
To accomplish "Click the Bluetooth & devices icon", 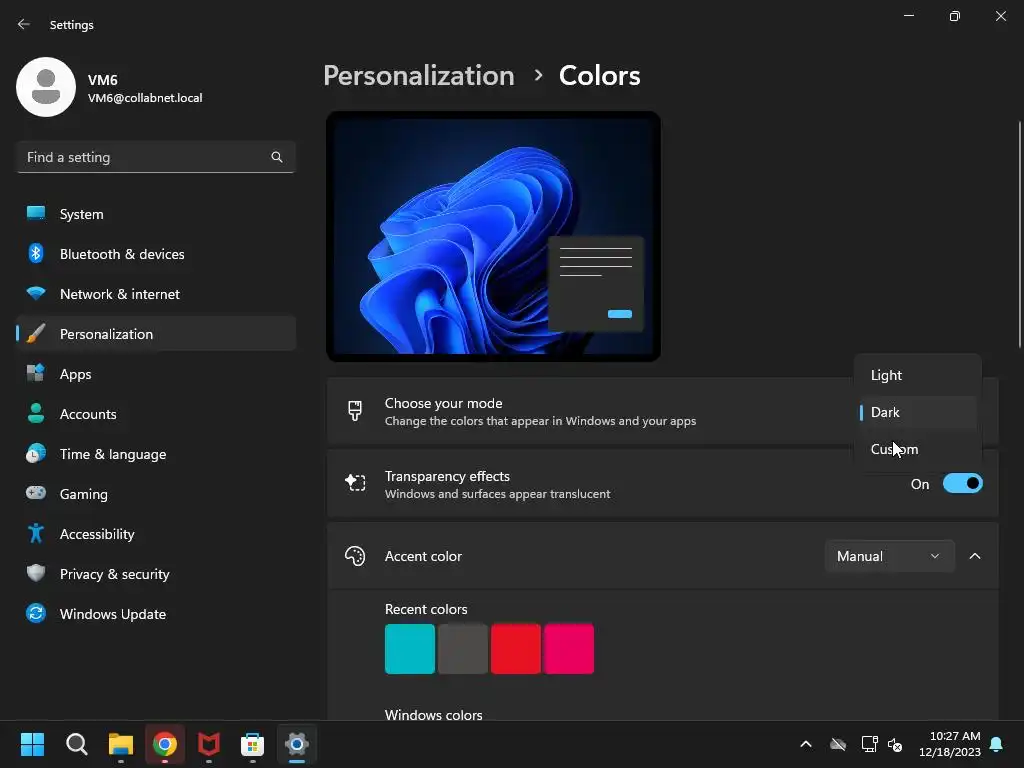I will point(36,253).
